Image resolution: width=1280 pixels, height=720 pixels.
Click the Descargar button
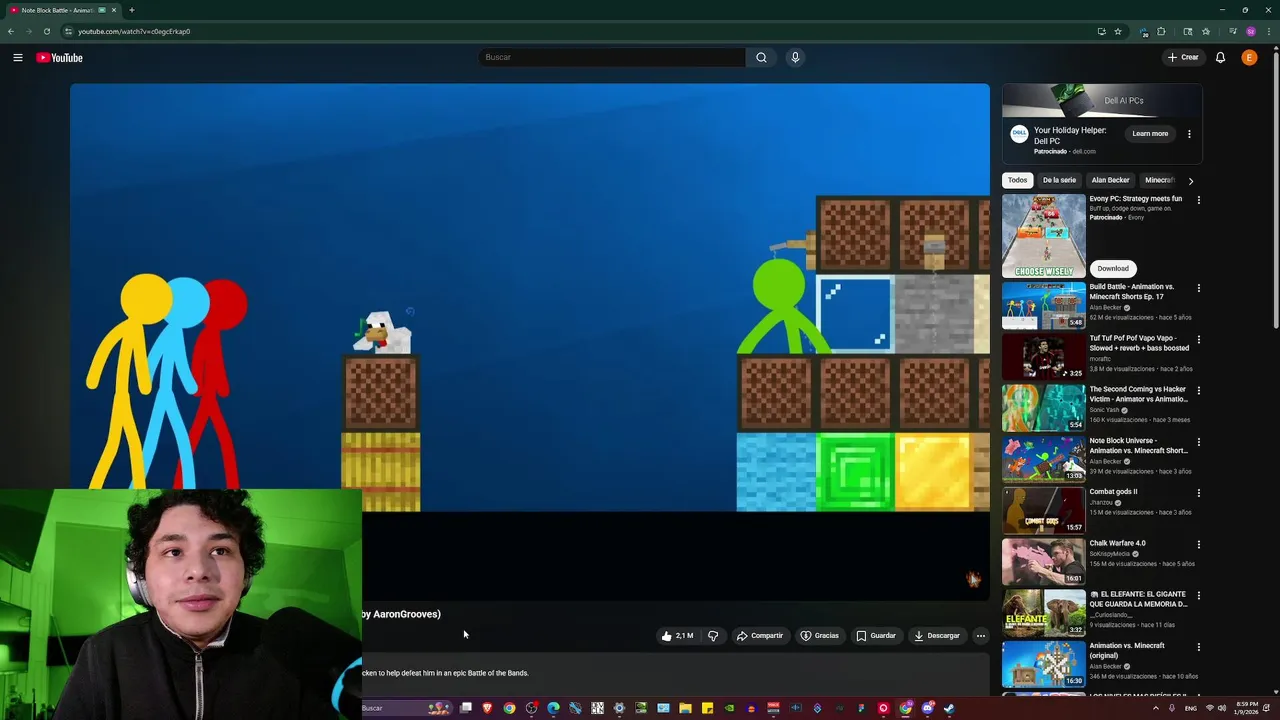click(x=937, y=636)
